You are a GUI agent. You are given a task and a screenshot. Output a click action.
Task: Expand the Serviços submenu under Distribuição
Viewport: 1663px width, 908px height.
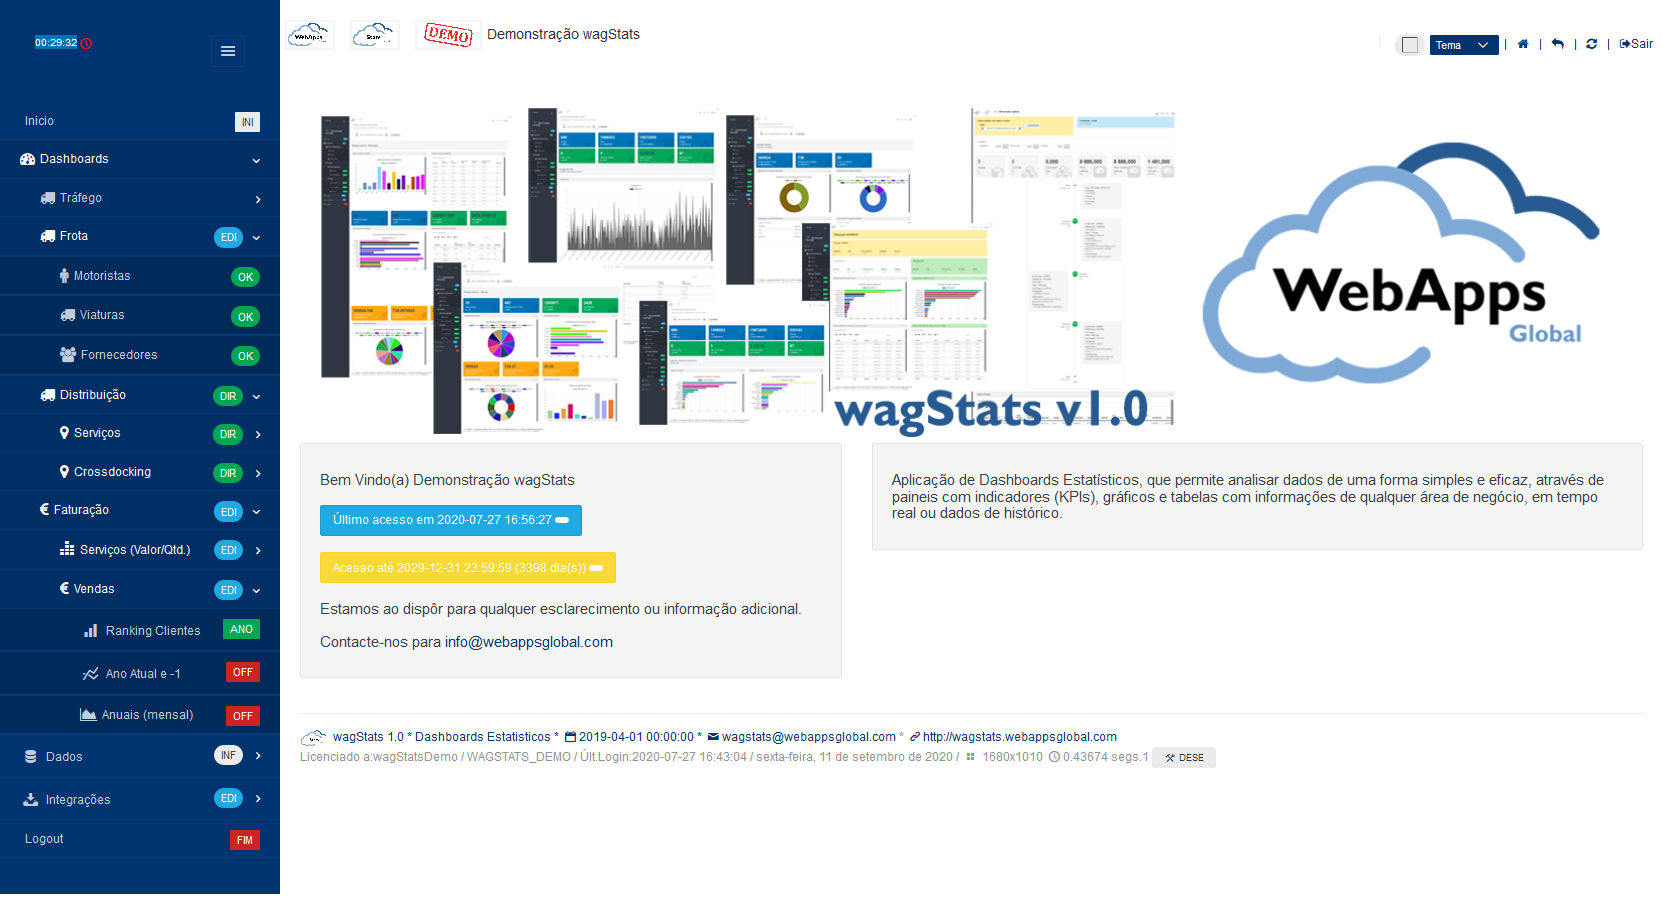click(258, 435)
